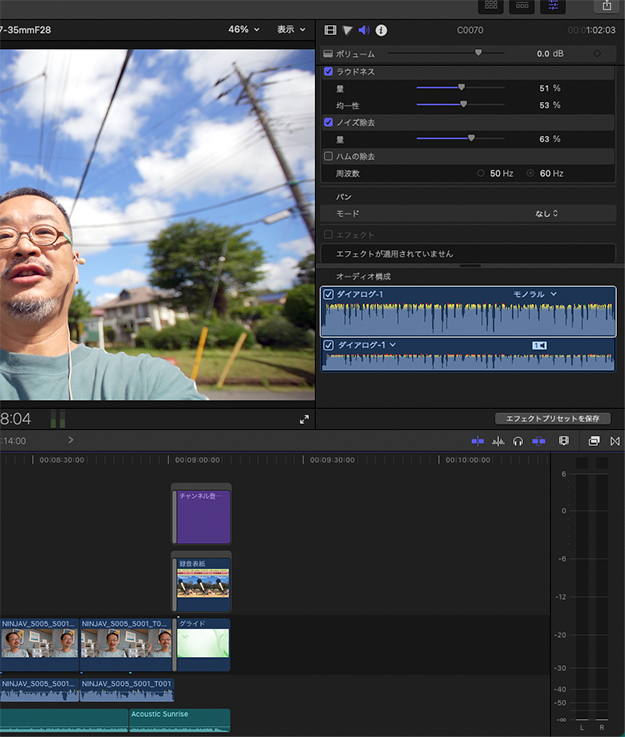Open clip appearance filmstrip icon
This screenshot has width=625, height=737.
[563, 441]
